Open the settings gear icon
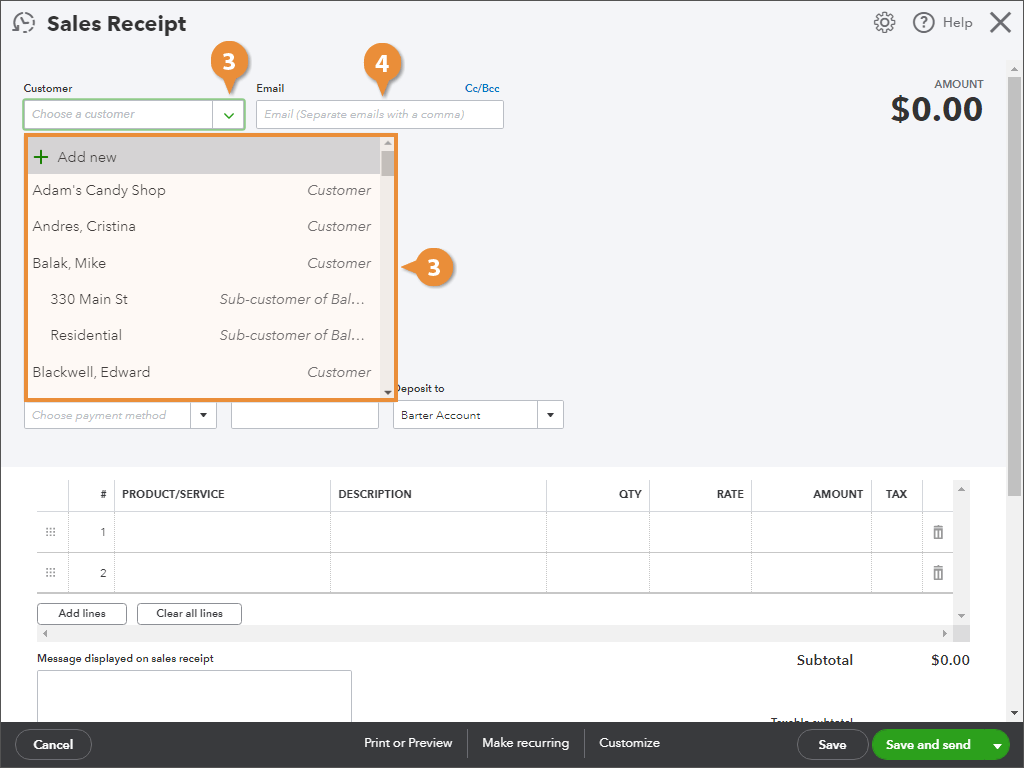 pyautogui.click(x=884, y=23)
